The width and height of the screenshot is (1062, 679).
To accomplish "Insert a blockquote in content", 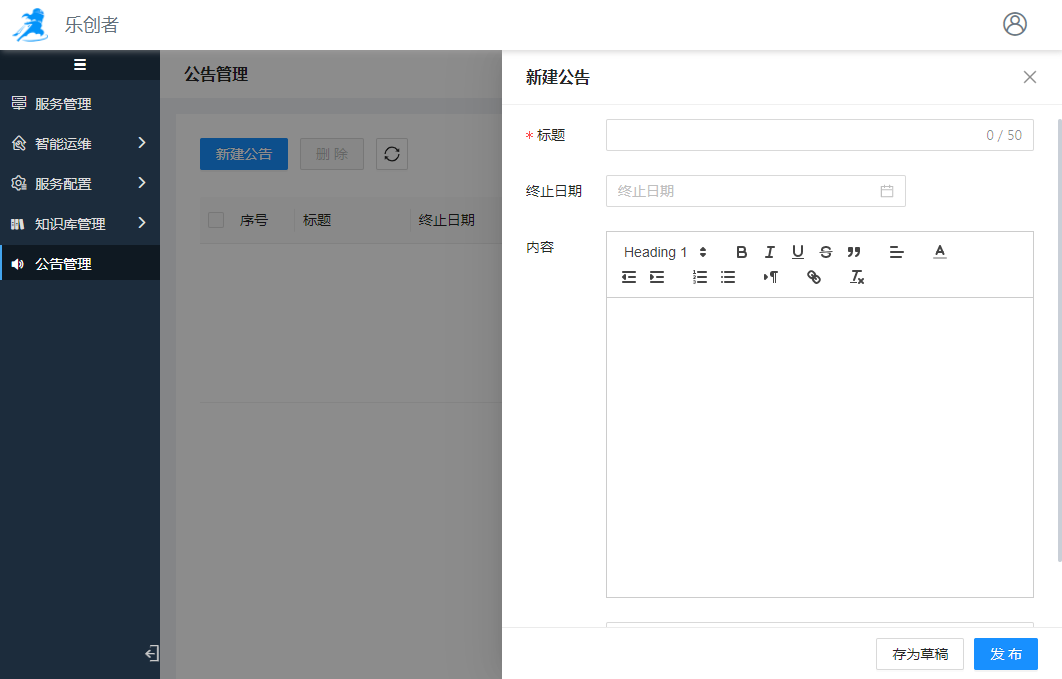I will coord(853,252).
